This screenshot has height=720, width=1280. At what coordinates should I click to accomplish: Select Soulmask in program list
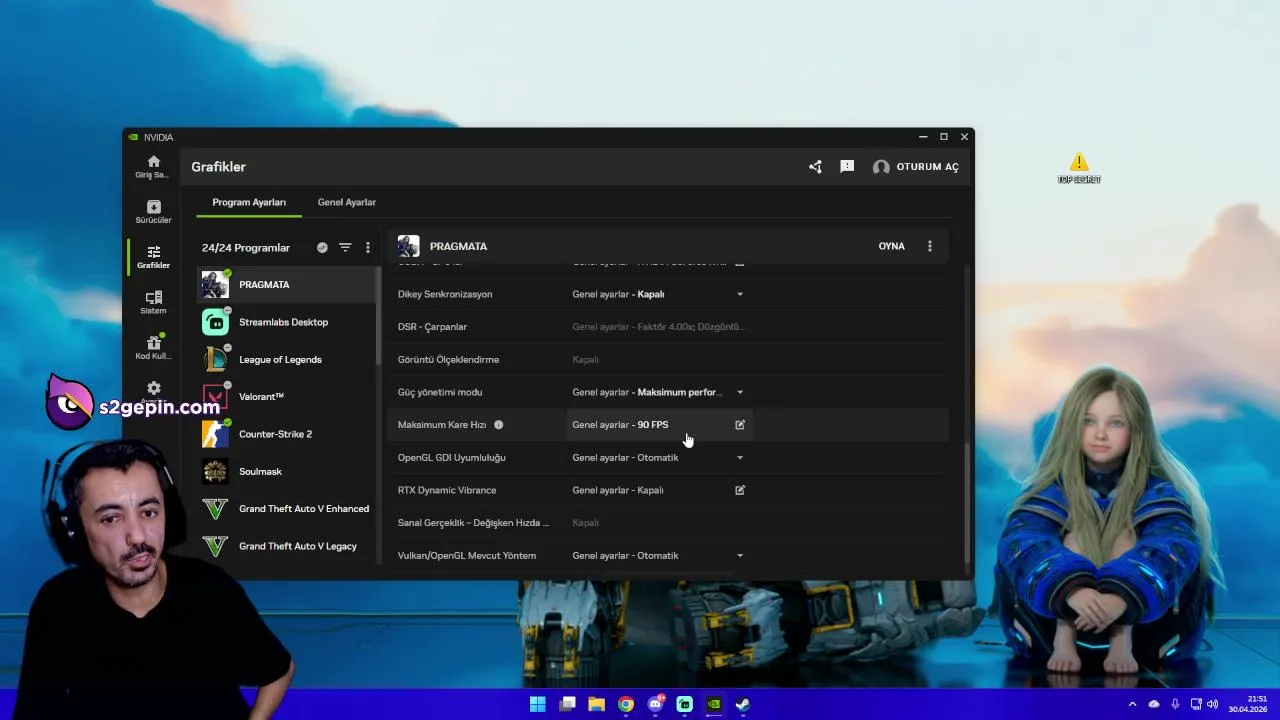pyautogui.click(x=286, y=472)
